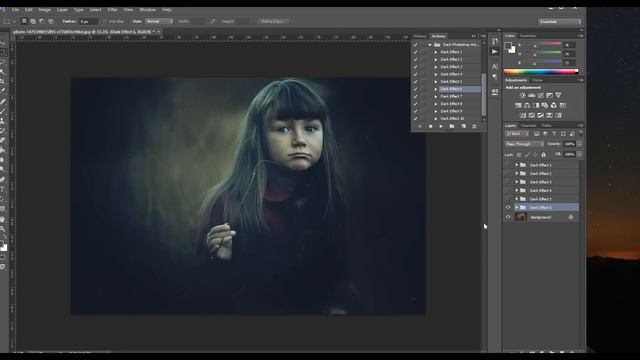
Task: Open the Pass Through blend mode dropdown
Action: [524, 144]
